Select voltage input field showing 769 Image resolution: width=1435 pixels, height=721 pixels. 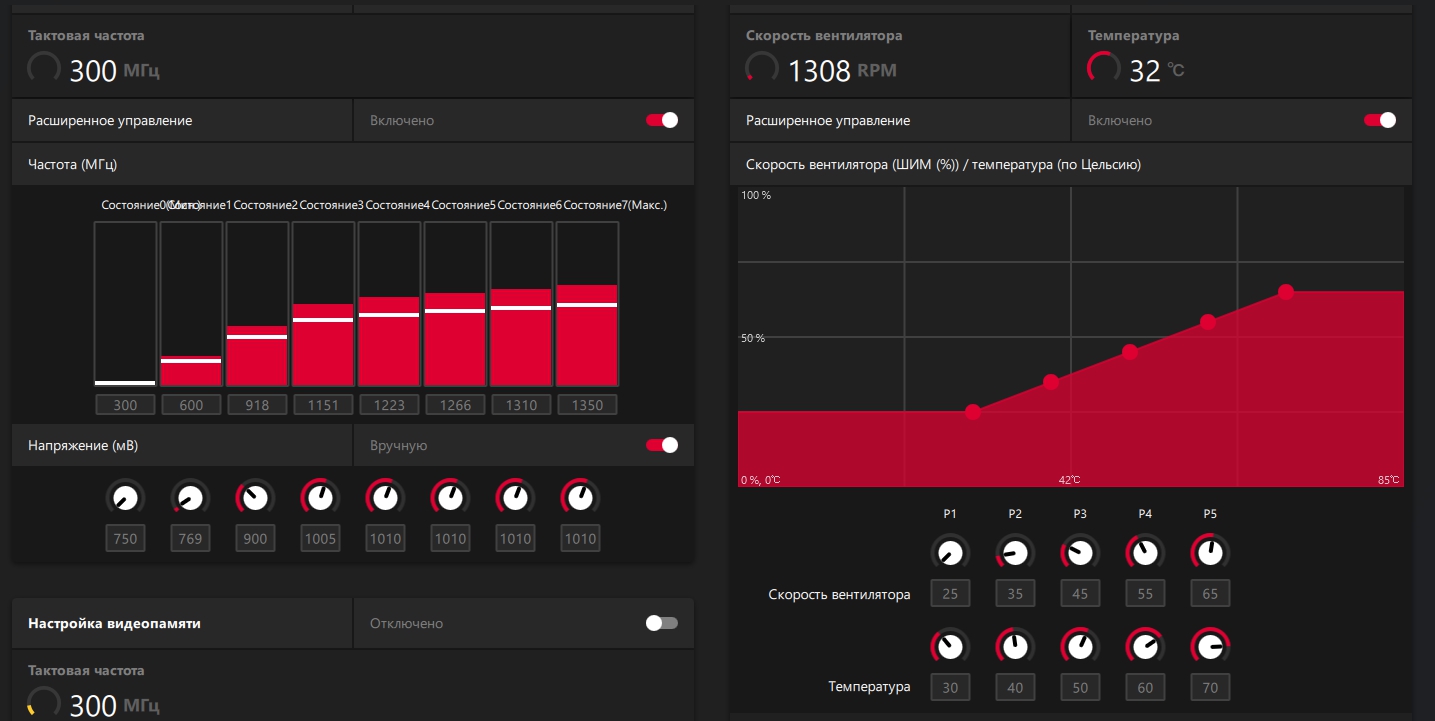click(x=190, y=538)
